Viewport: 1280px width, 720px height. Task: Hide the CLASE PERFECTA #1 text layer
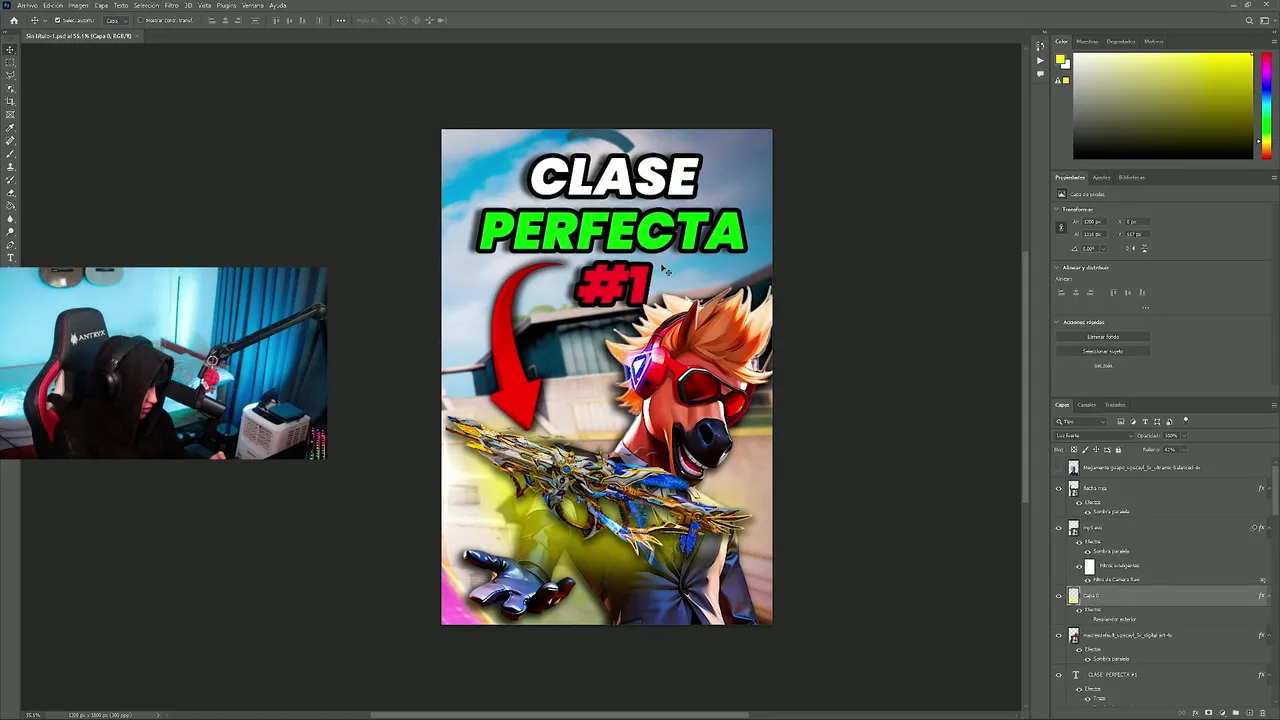[x=1058, y=675]
